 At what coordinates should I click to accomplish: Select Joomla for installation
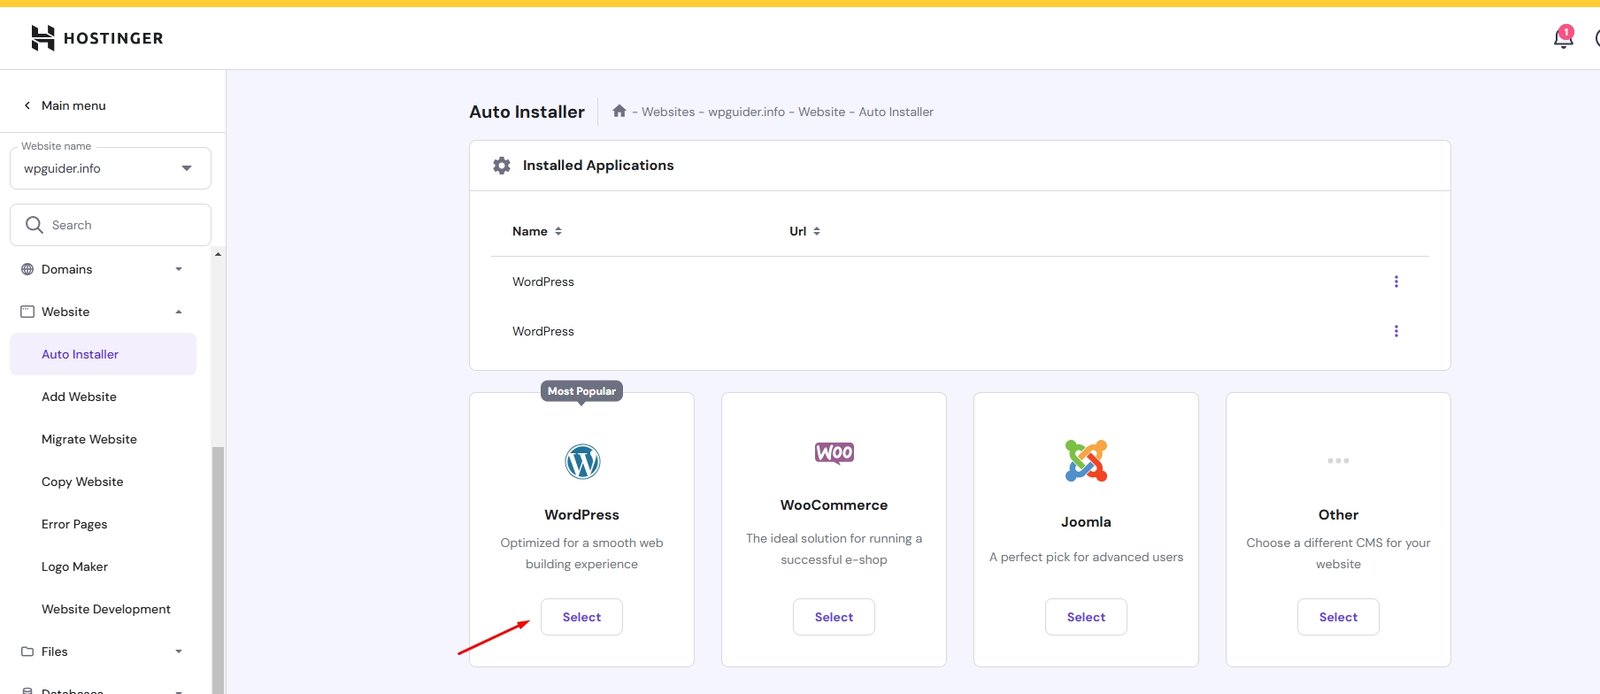coord(1086,617)
